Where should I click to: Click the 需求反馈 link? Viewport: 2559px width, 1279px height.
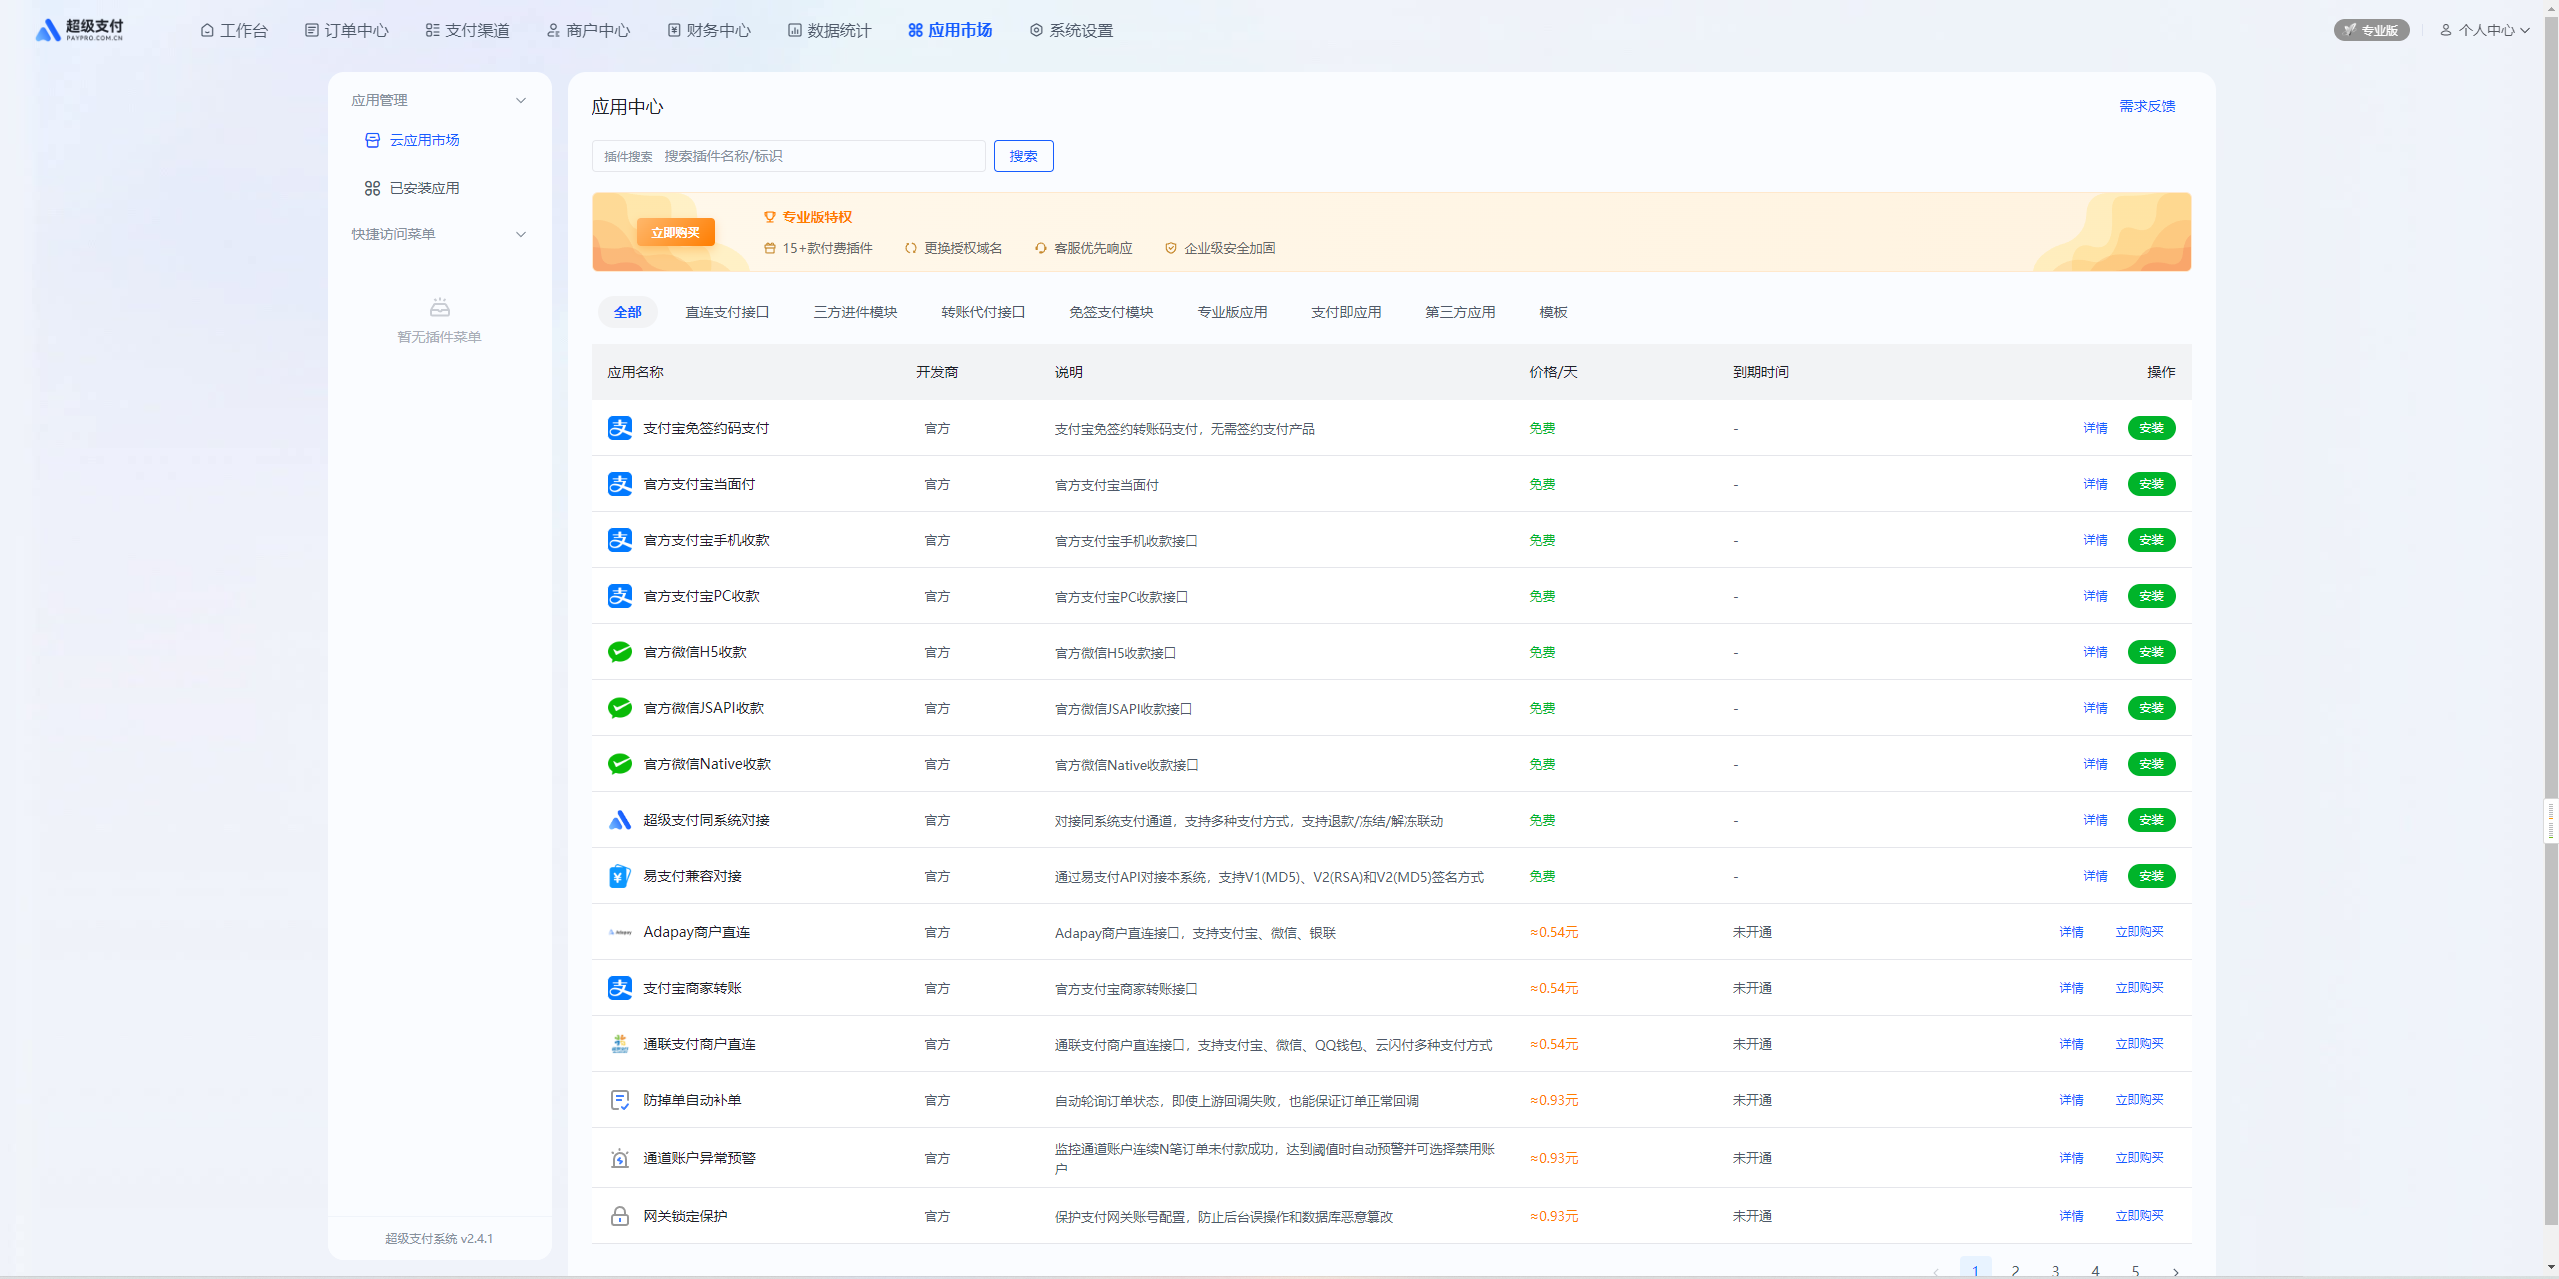pos(2146,106)
